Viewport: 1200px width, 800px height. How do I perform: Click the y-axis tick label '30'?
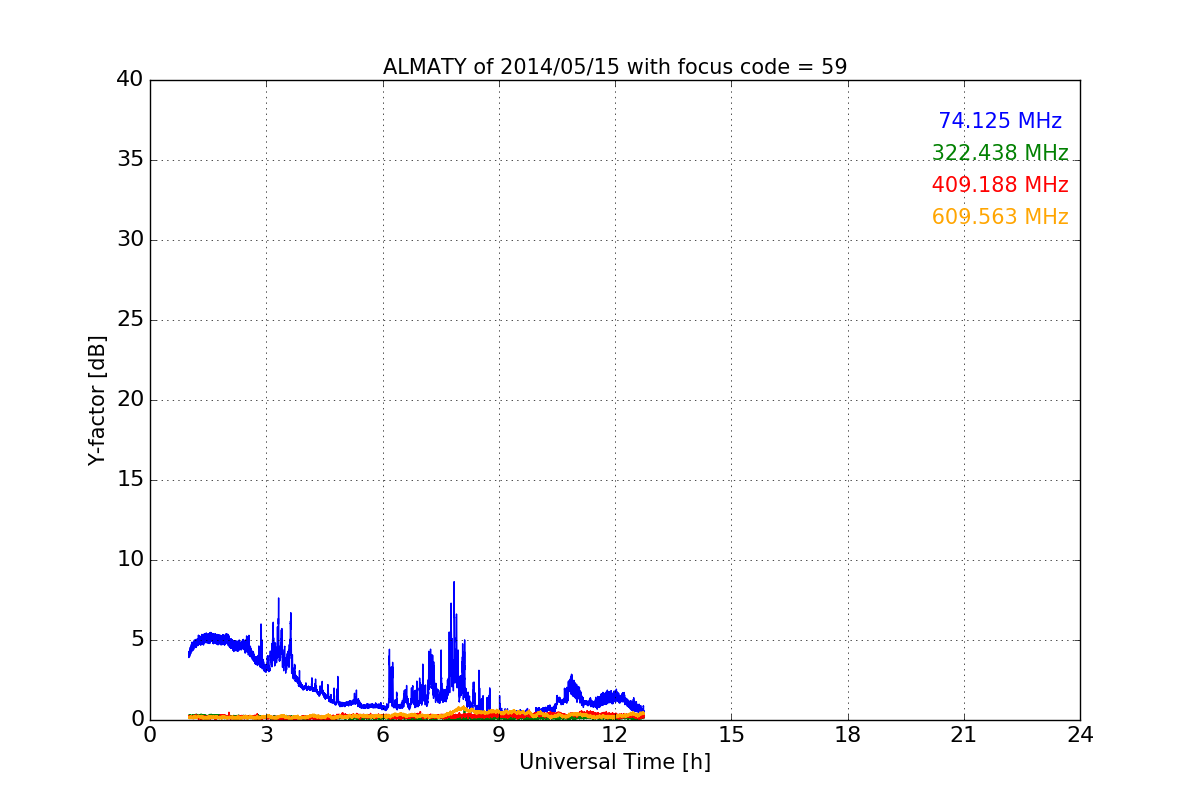pos(130,240)
